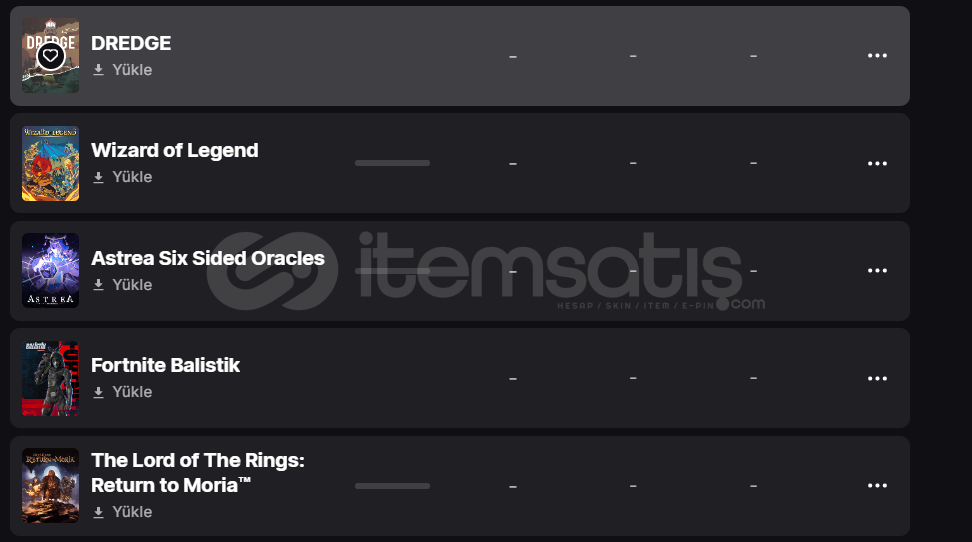Toggle the favorite heart on DREDGE cover

click(x=51, y=57)
